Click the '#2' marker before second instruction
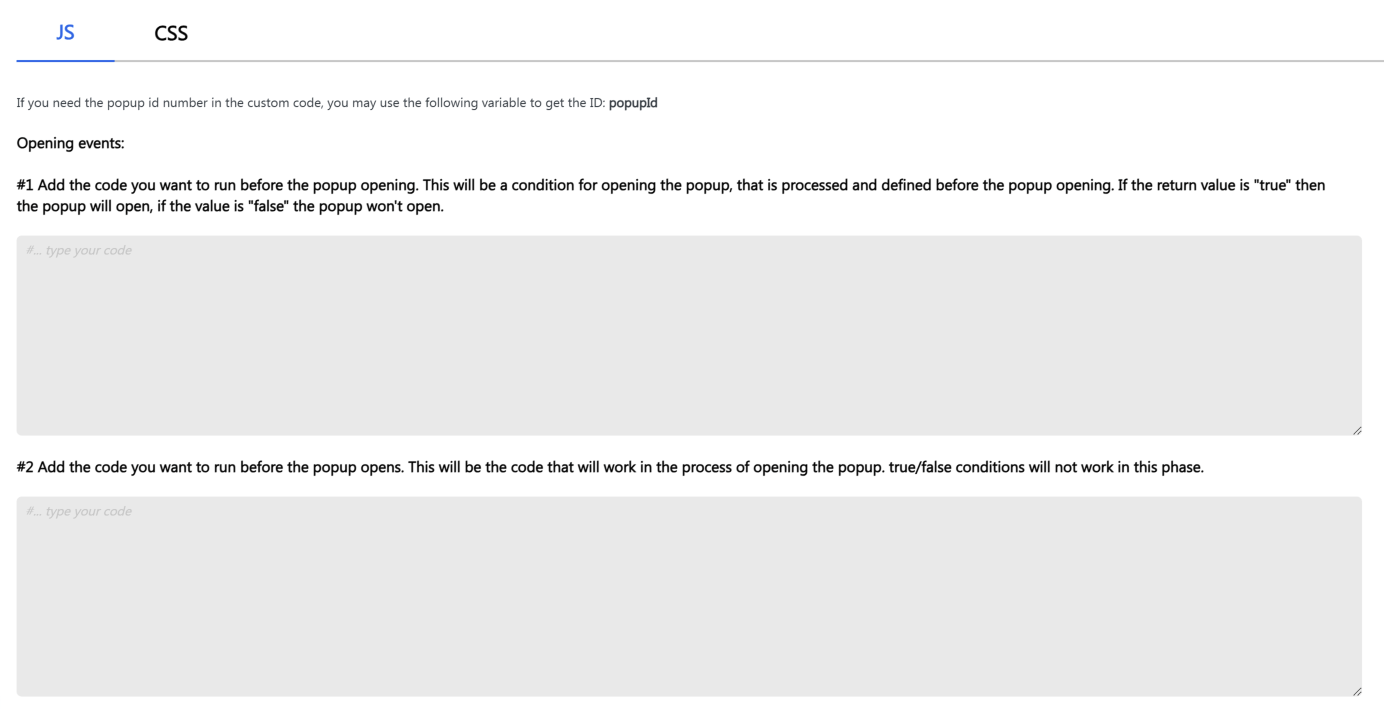 26,468
